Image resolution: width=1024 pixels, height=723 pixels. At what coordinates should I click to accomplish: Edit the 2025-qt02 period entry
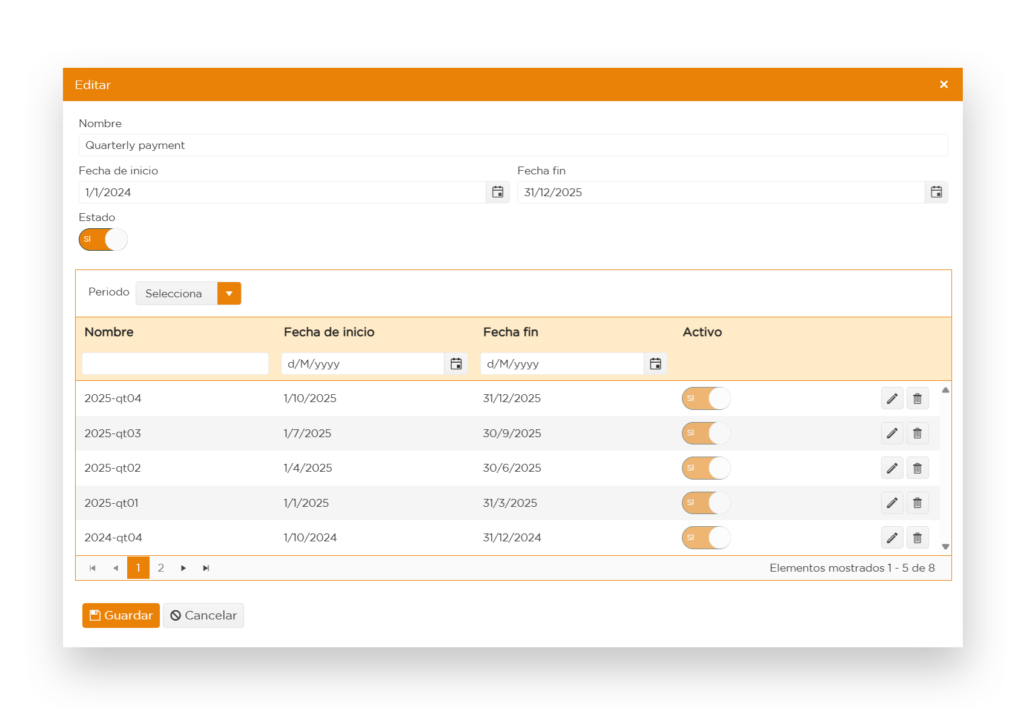[x=891, y=468]
